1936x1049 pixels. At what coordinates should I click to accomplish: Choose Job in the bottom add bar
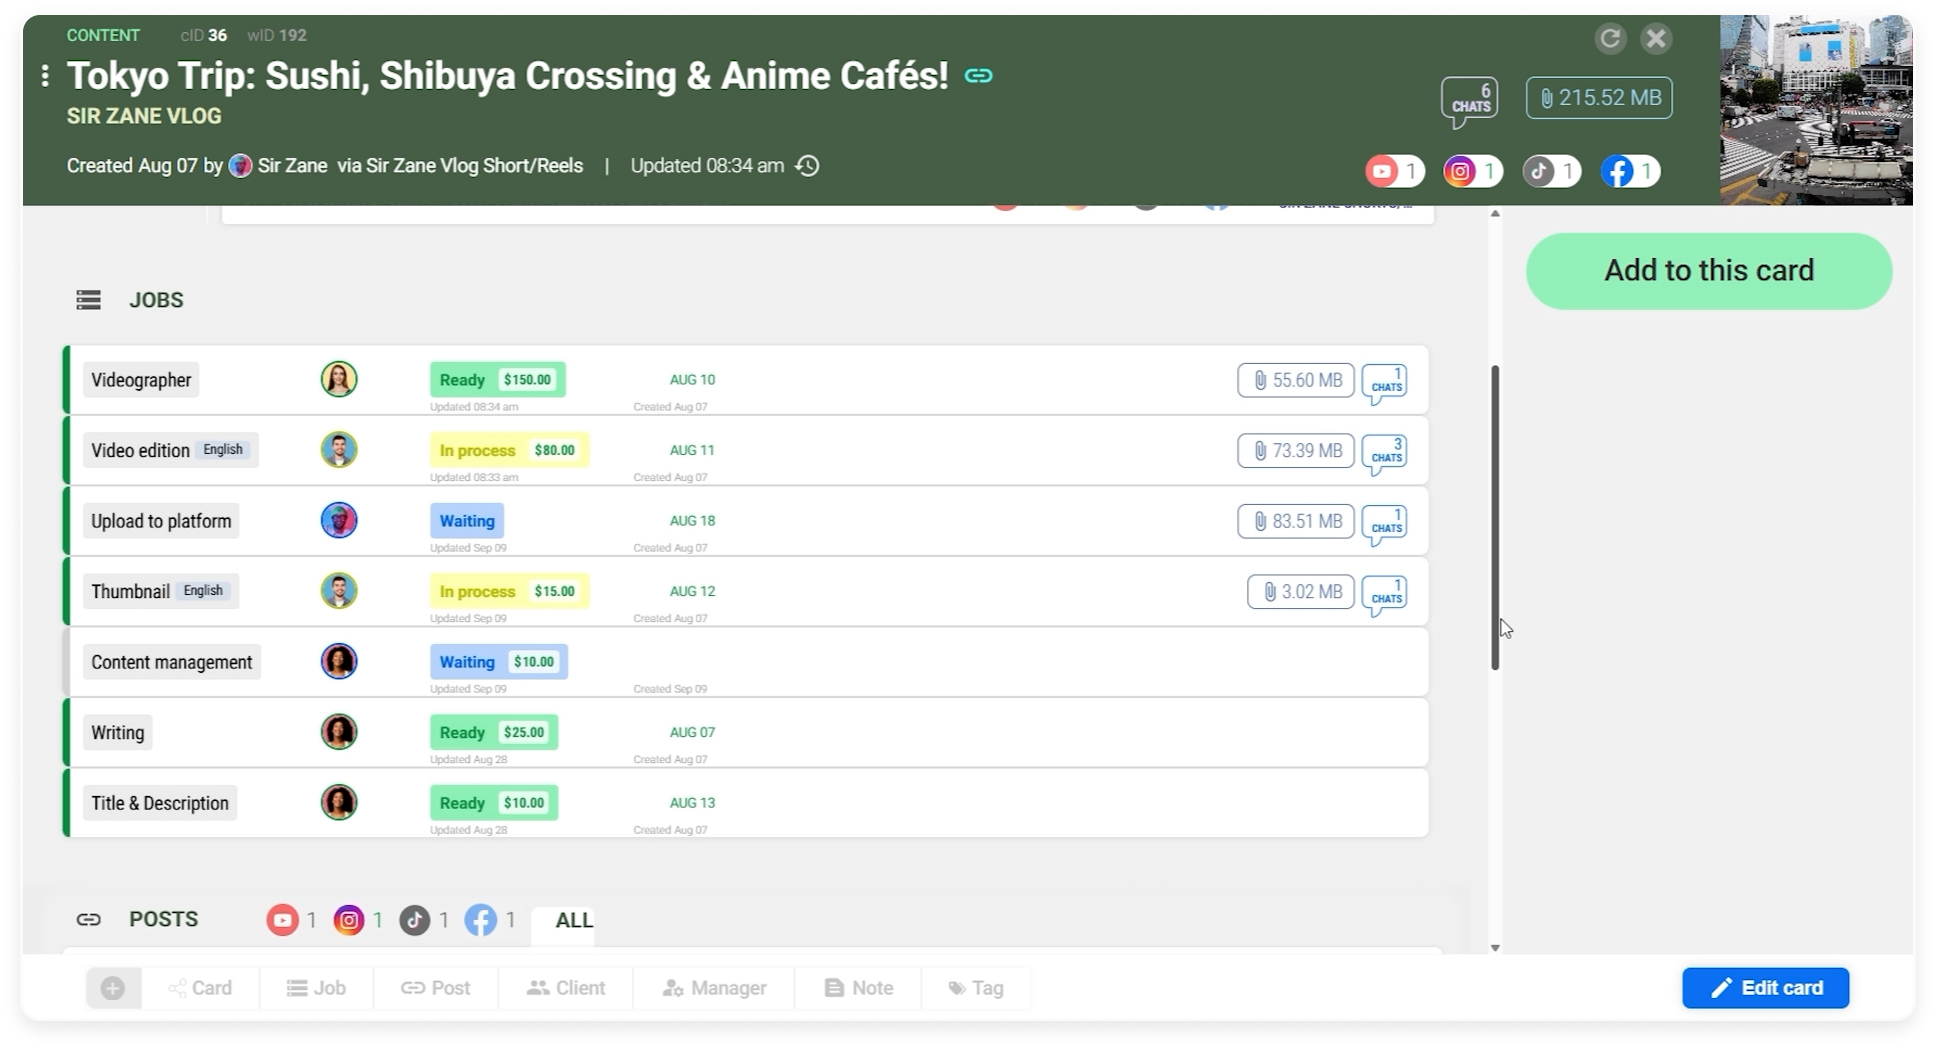tap(316, 988)
